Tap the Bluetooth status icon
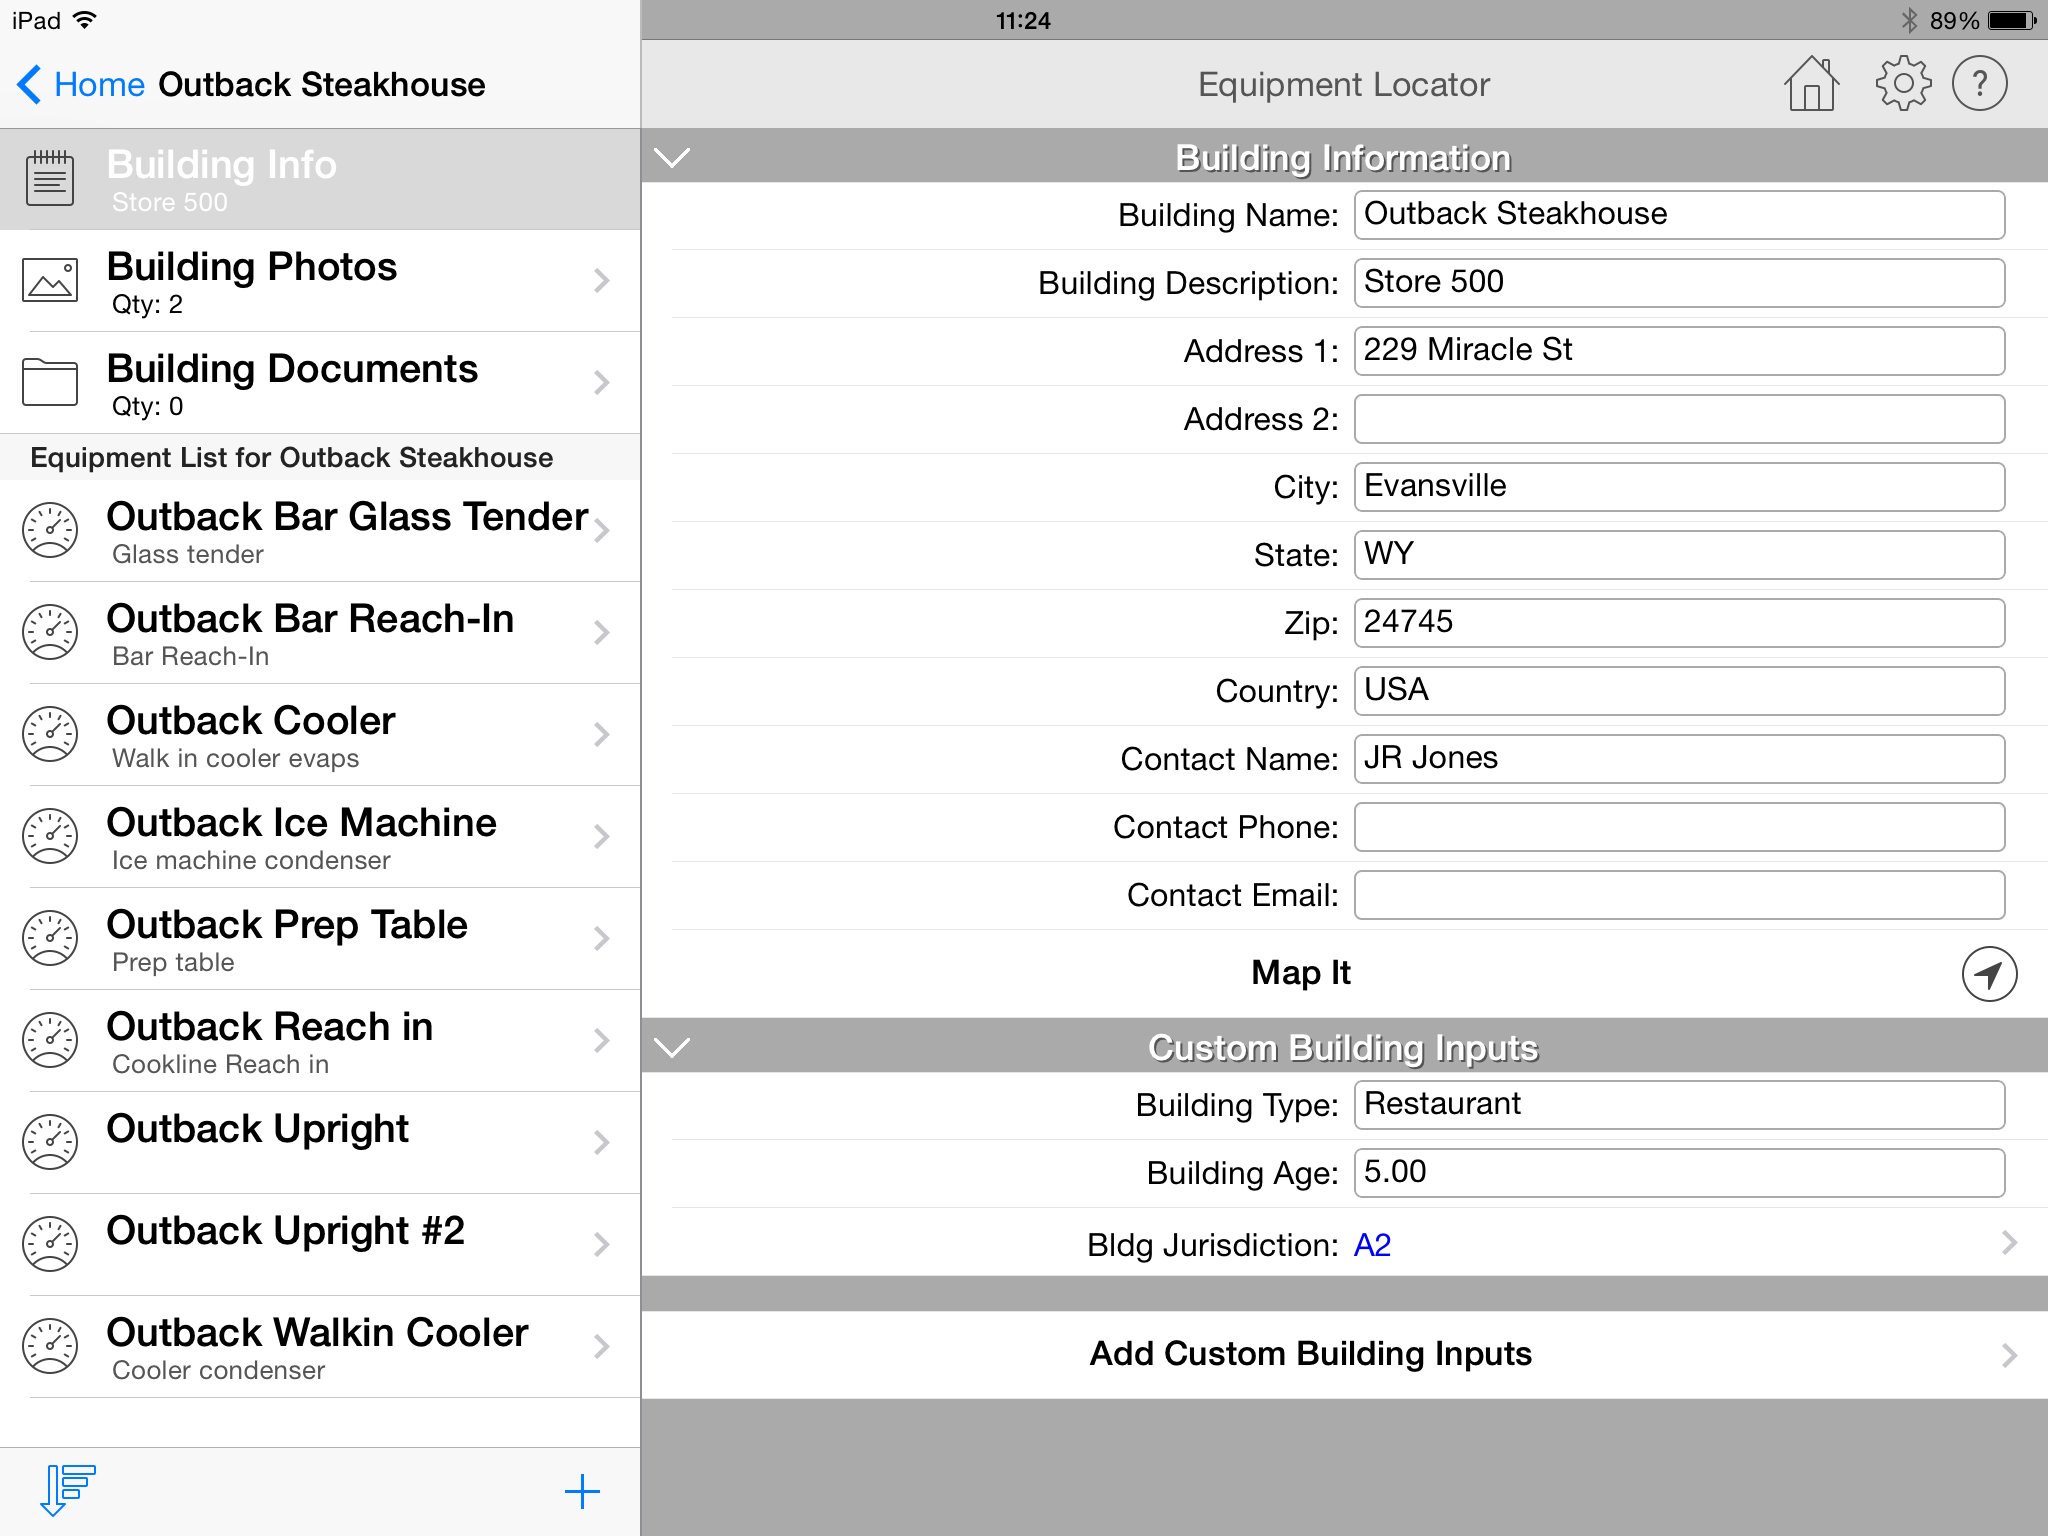Screen dimensions: 2048x1536 click(1909, 20)
